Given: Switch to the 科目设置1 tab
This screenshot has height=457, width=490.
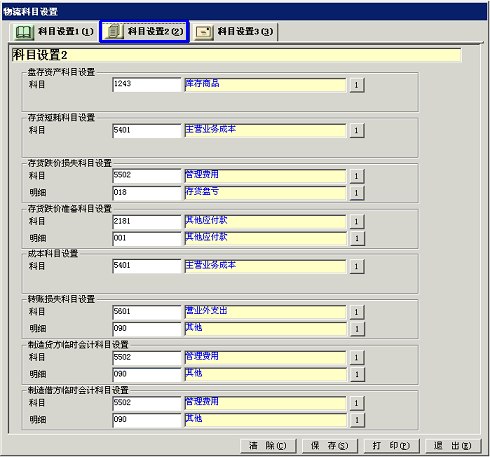Looking at the screenshot, I should pyautogui.click(x=53, y=32).
